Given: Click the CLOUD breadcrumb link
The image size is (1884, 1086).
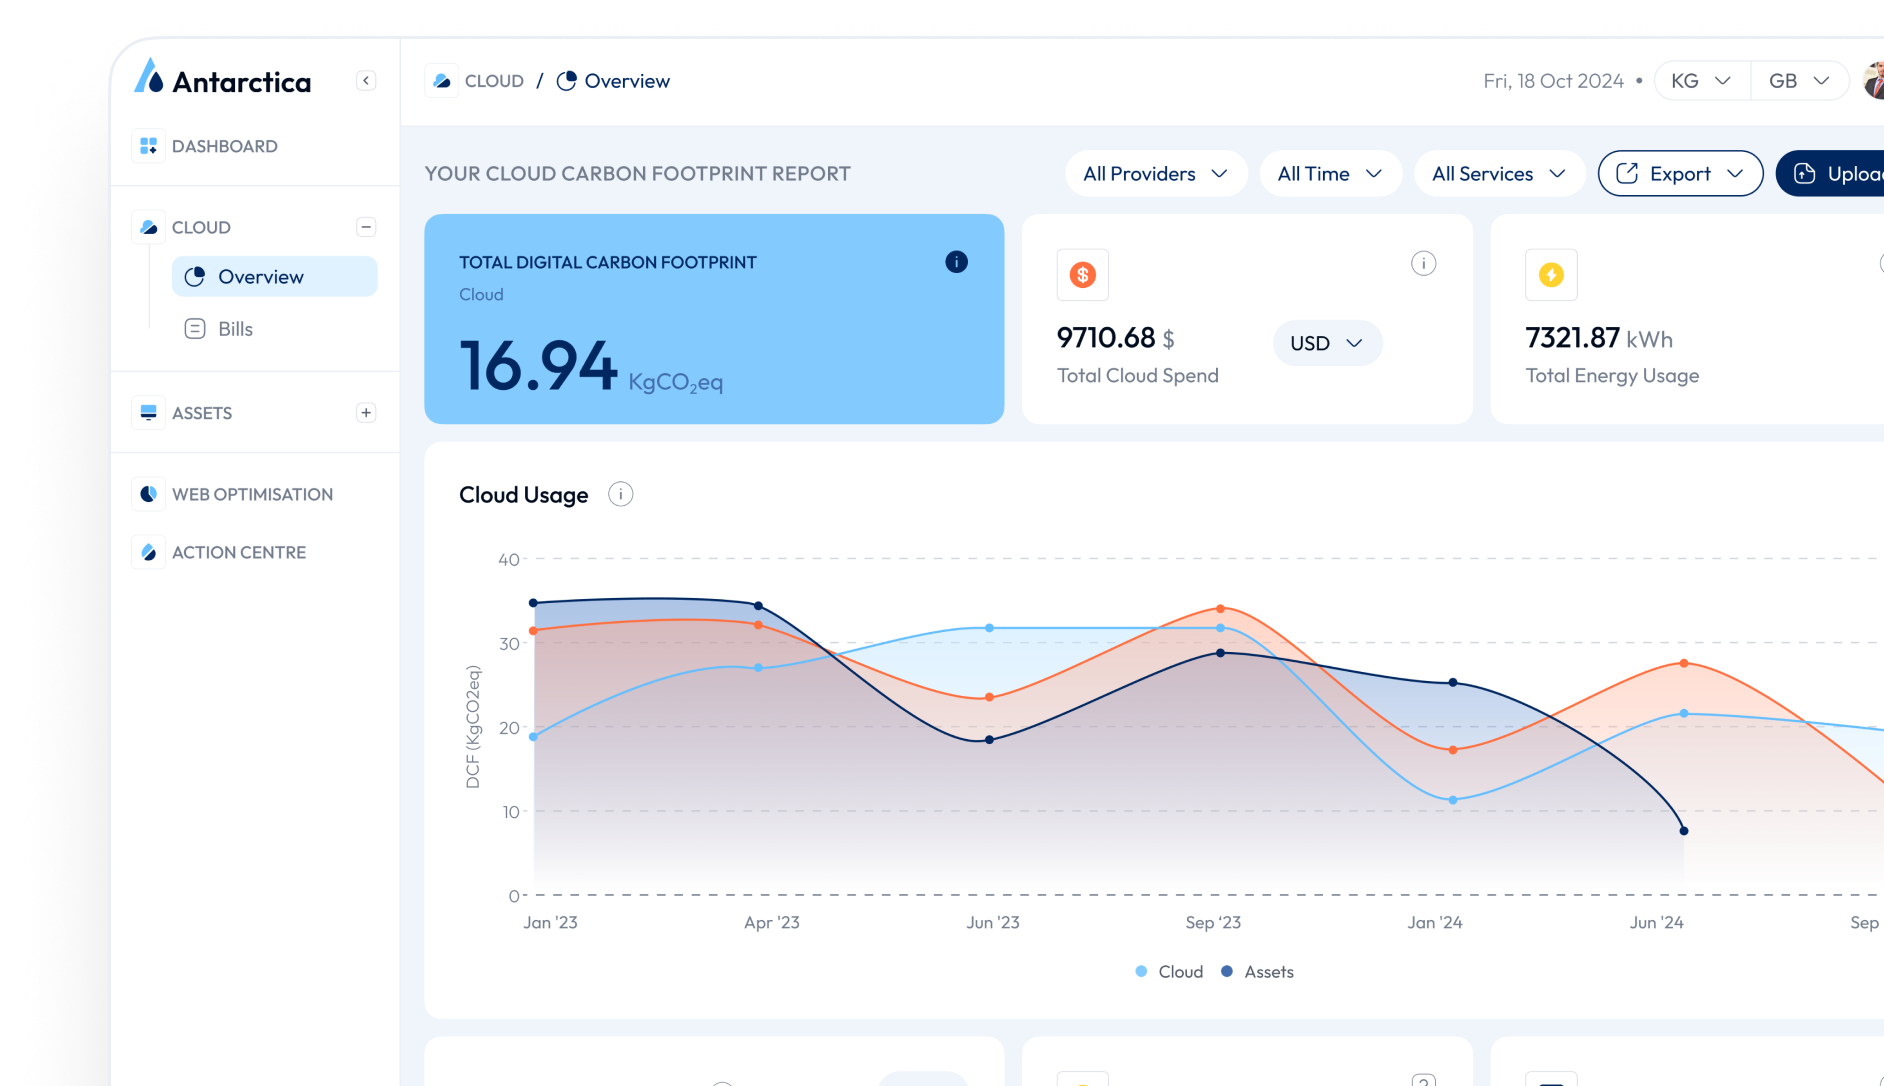Looking at the screenshot, I should (494, 81).
